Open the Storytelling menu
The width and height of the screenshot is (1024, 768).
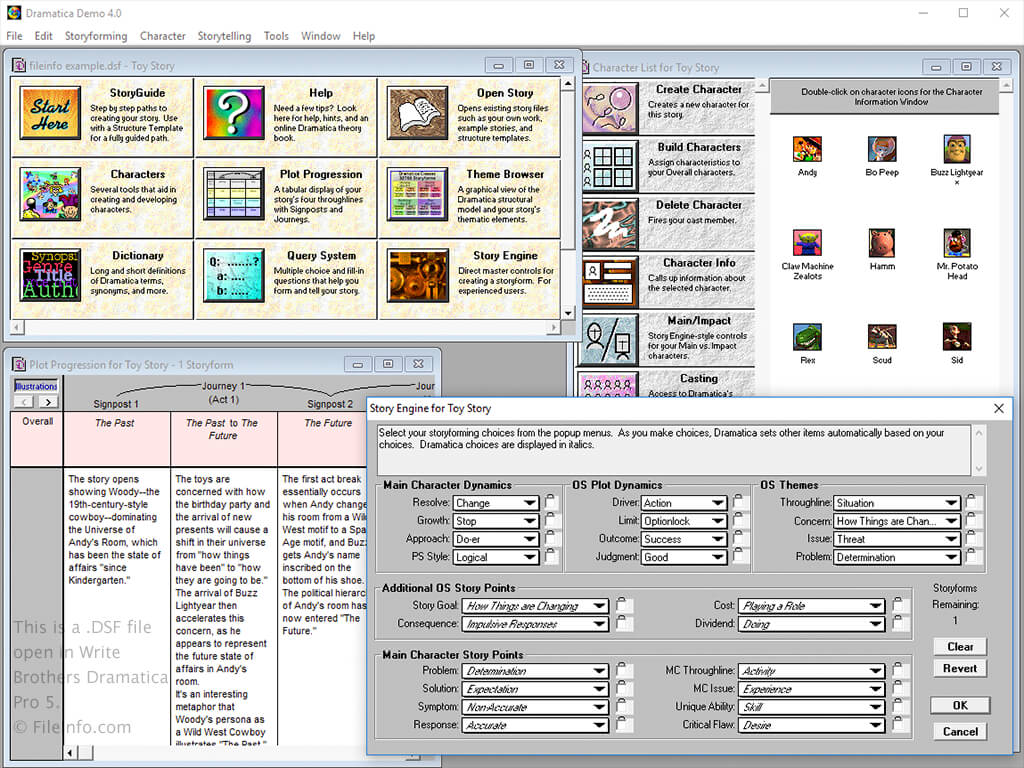tap(225, 36)
